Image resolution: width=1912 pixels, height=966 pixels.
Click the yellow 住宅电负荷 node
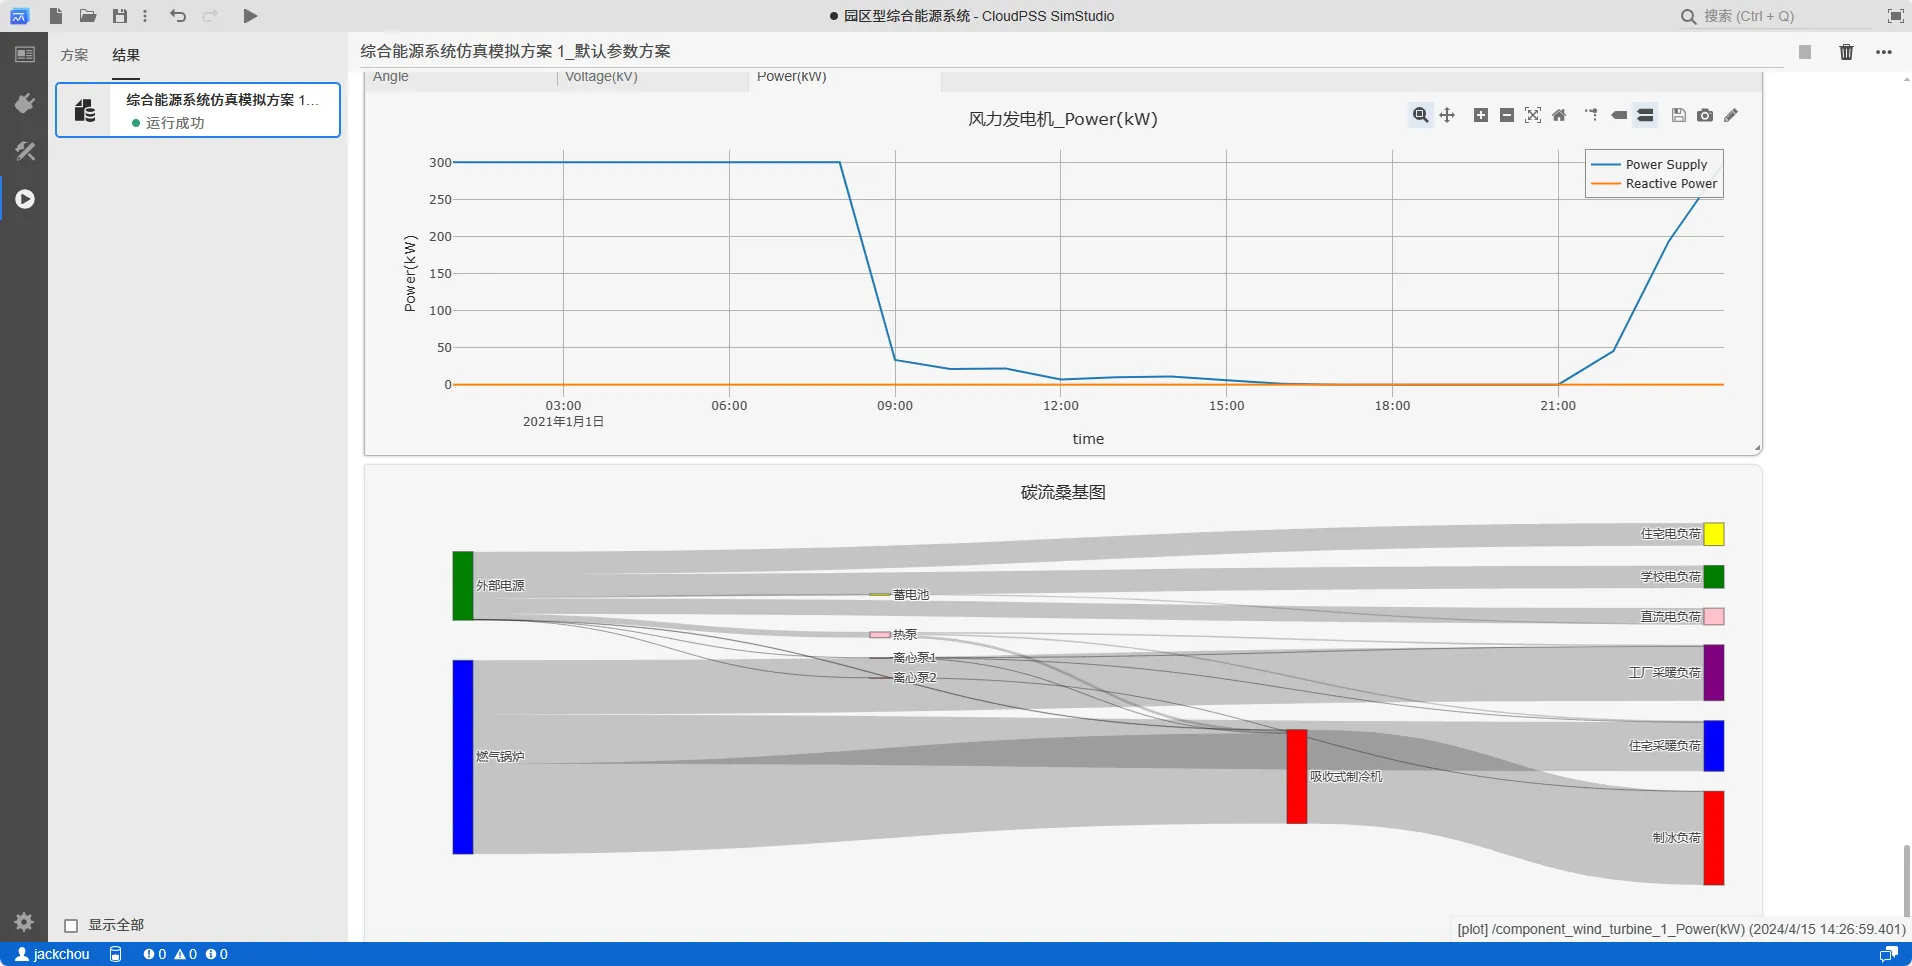[x=1714, y=534]
